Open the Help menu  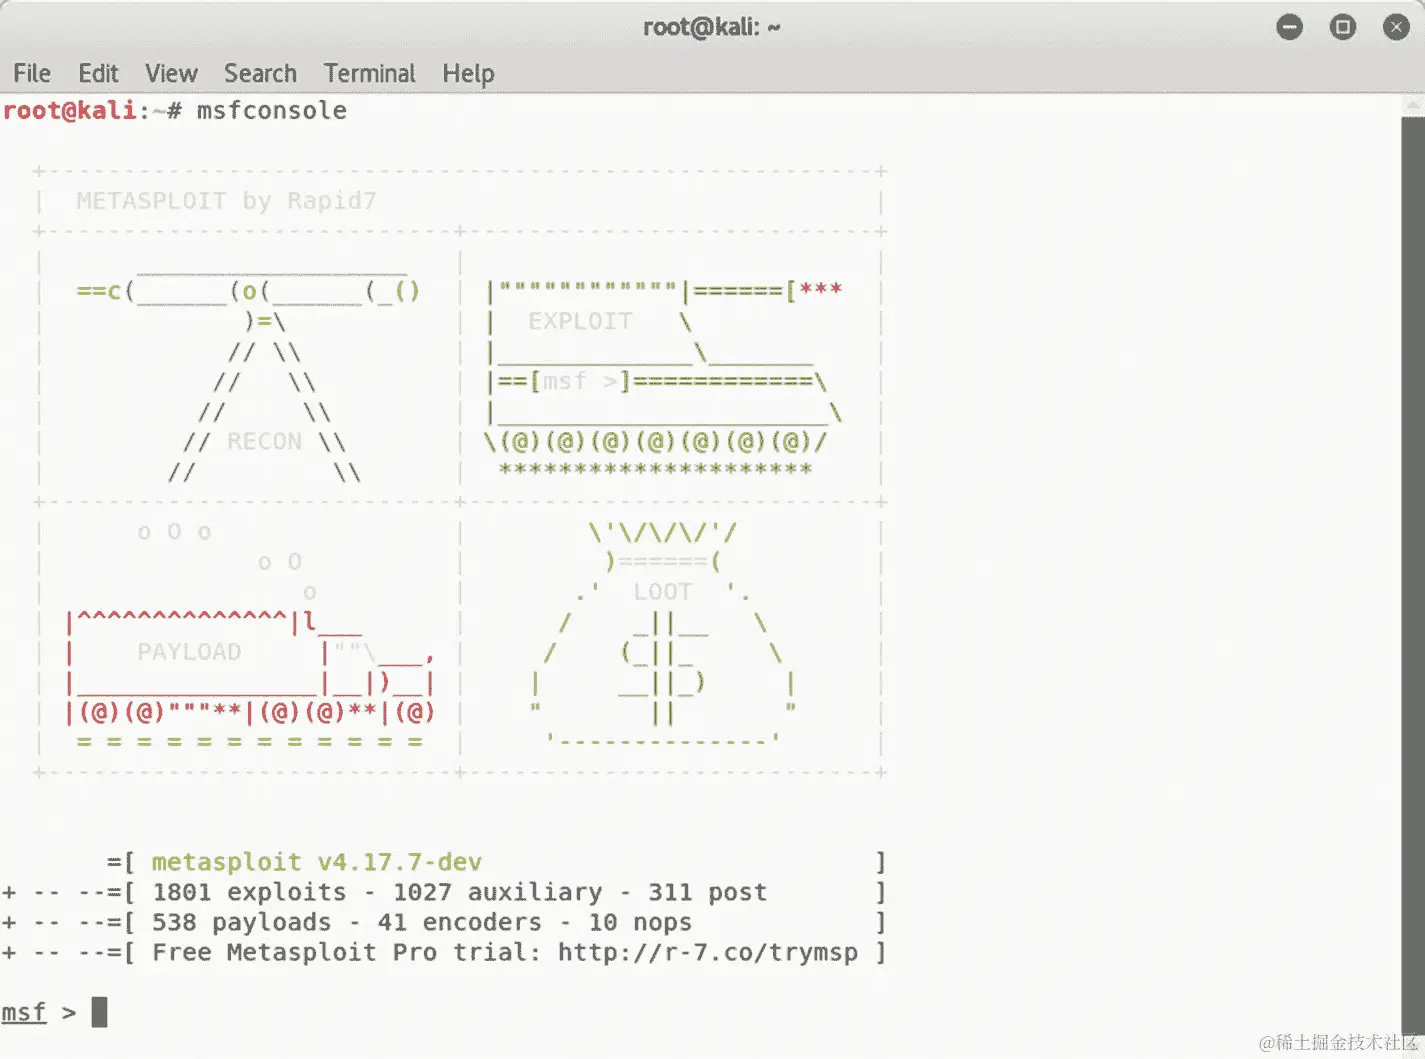(x=467, y=73)
